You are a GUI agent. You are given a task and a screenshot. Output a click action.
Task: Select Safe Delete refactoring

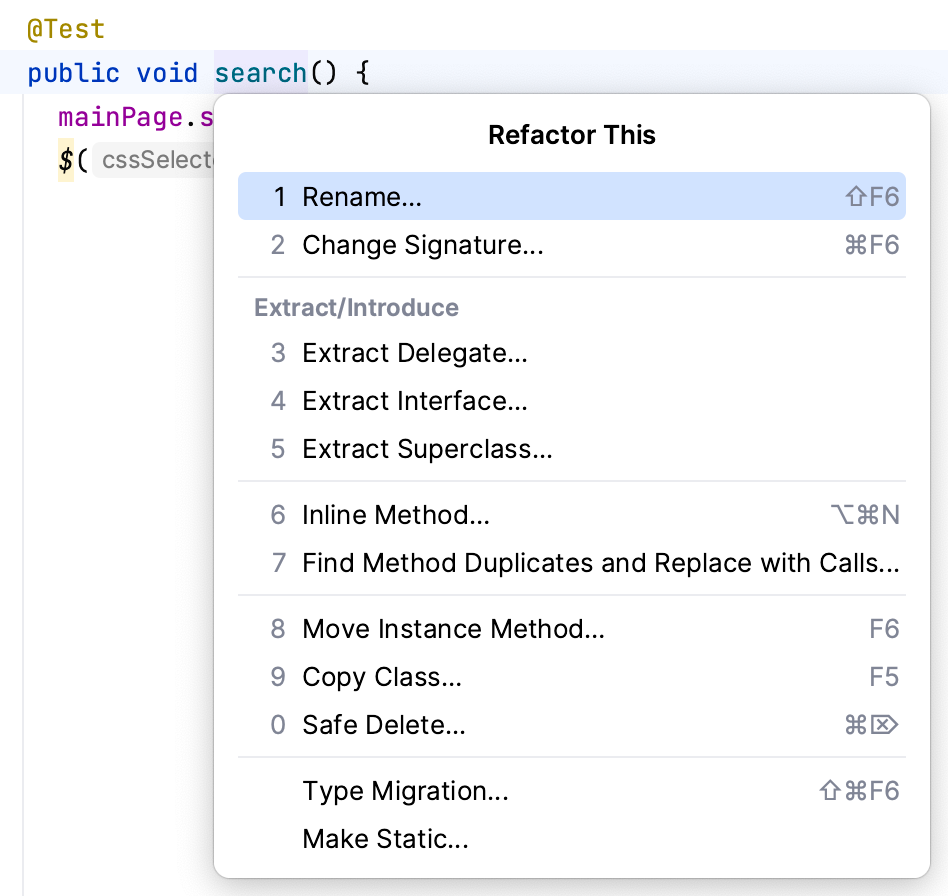384,725
